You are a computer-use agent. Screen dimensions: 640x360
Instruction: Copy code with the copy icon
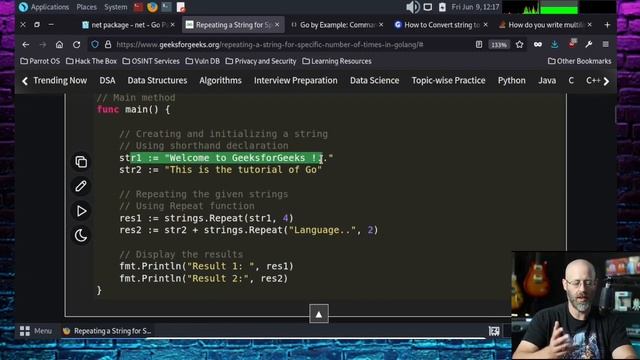(81, 162)
